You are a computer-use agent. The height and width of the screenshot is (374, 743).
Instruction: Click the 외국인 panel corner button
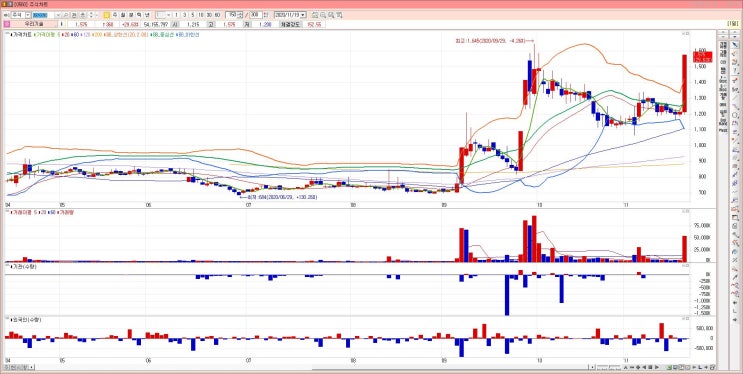point(687,319)
